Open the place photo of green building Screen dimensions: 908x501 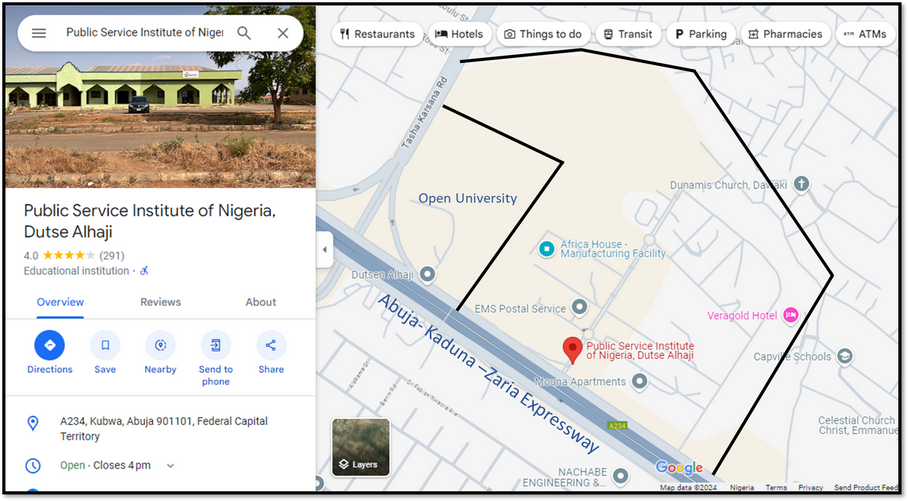[160, 119]
